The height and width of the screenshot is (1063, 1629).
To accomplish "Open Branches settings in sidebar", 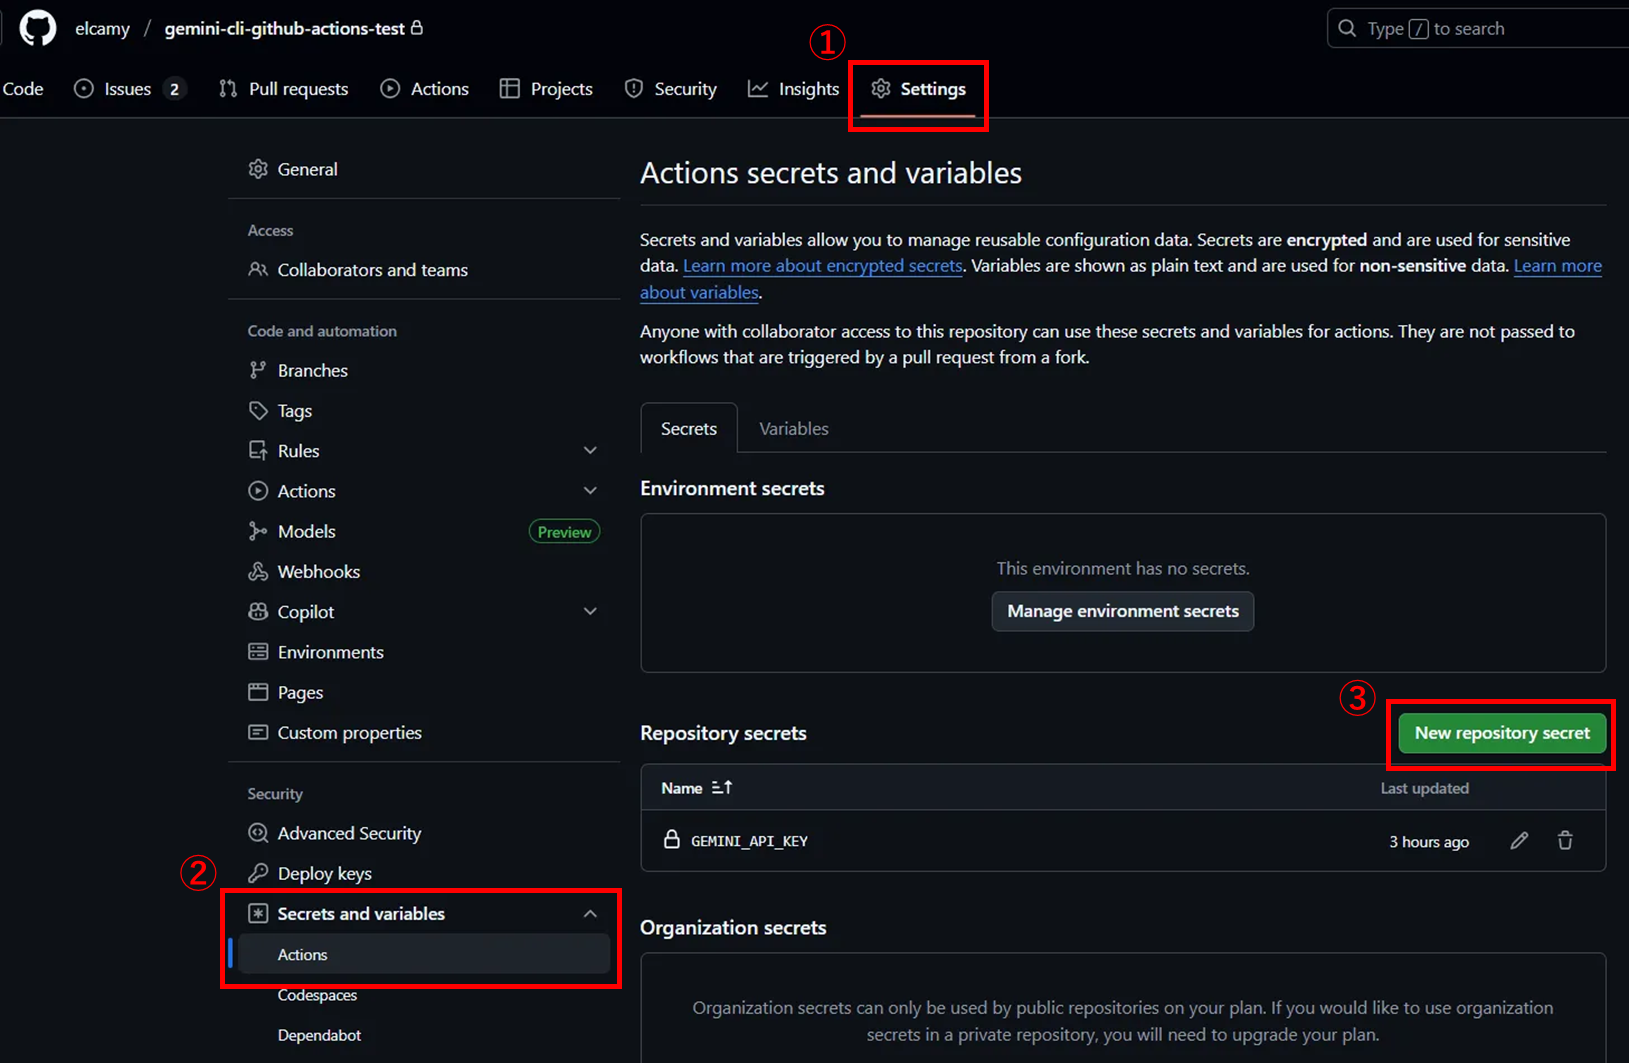I will (x=312, y=371).
